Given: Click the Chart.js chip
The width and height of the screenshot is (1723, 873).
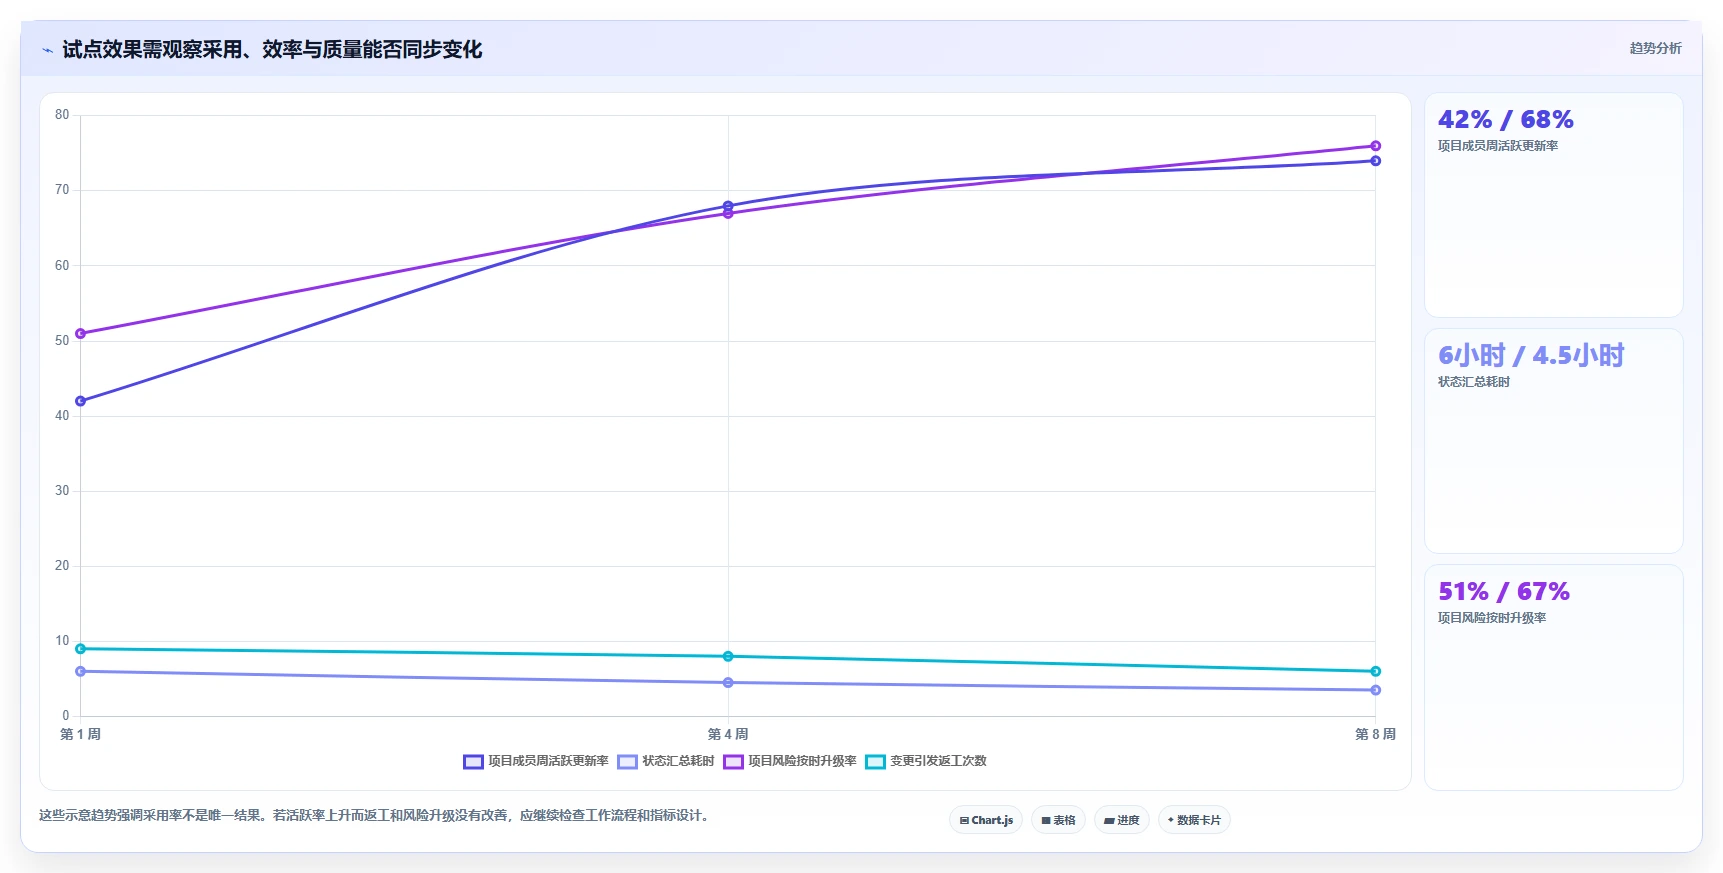Looking at the screenshot, I should pyautogui.click(x=986, y=820).
